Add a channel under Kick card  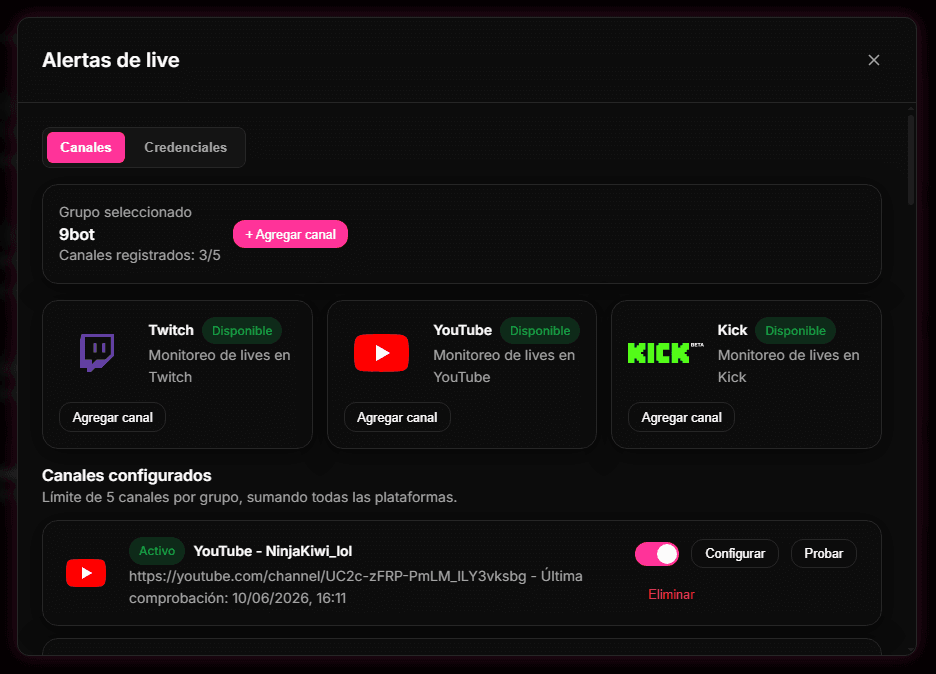pos(681,417)
